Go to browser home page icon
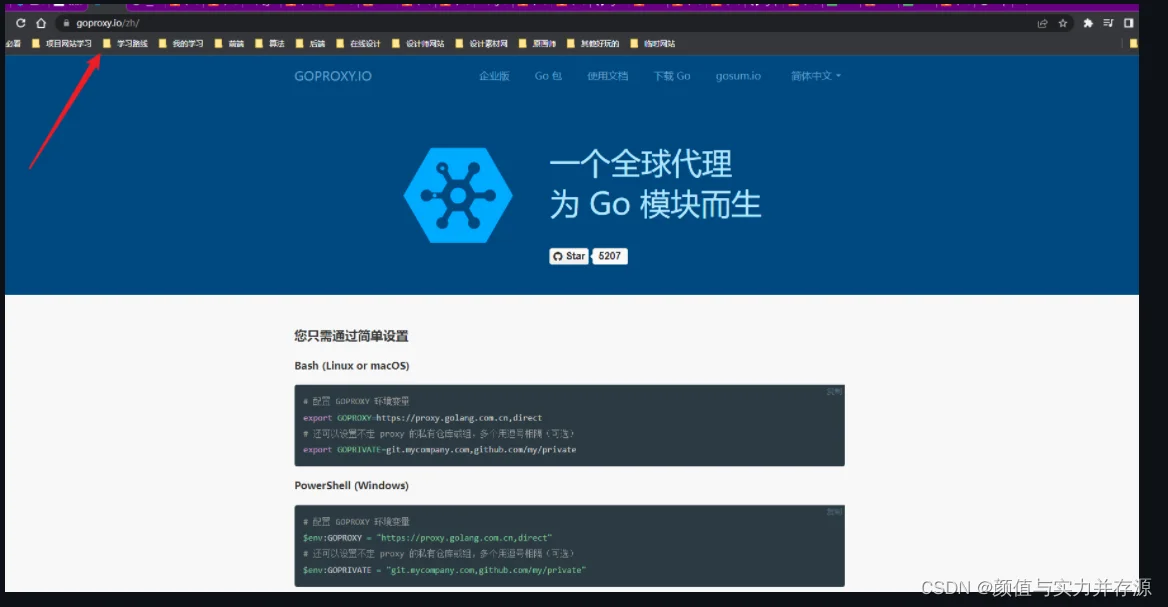The height and width of the screenshot is (607, 1168). click(x=41, y=23)
